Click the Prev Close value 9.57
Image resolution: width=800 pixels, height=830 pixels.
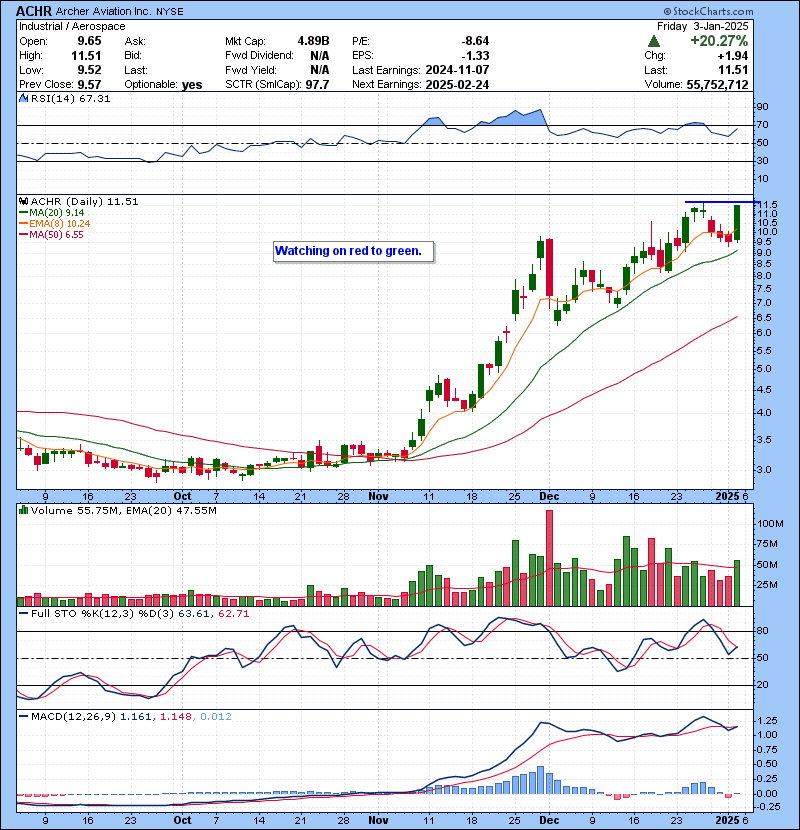coord(89,84)
